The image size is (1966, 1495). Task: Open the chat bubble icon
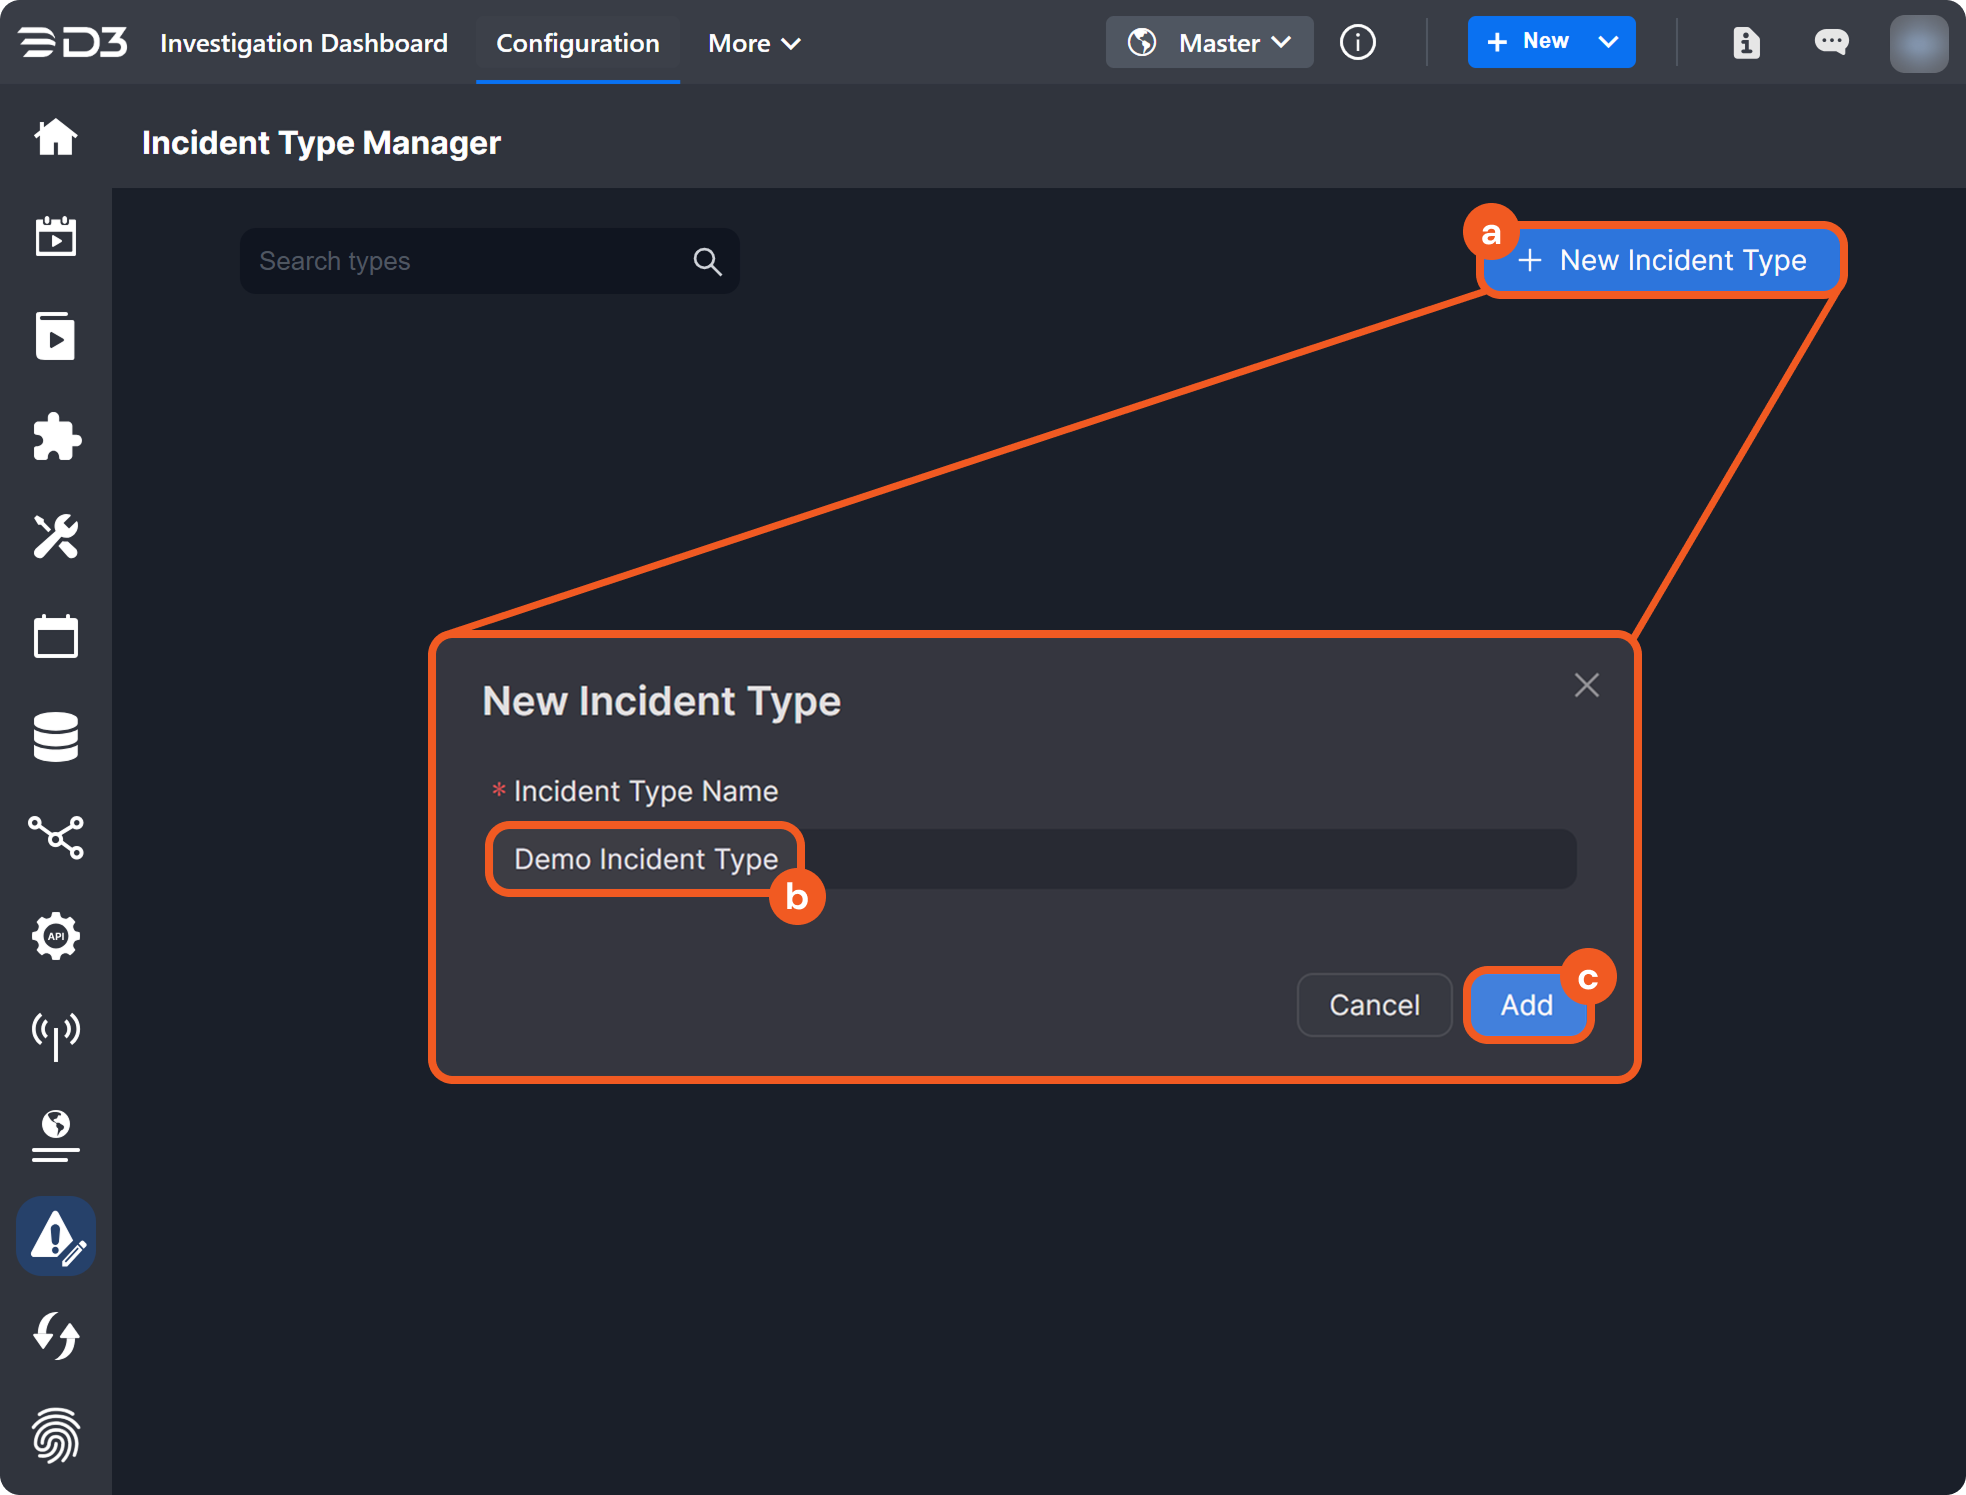click(1831, 42)
